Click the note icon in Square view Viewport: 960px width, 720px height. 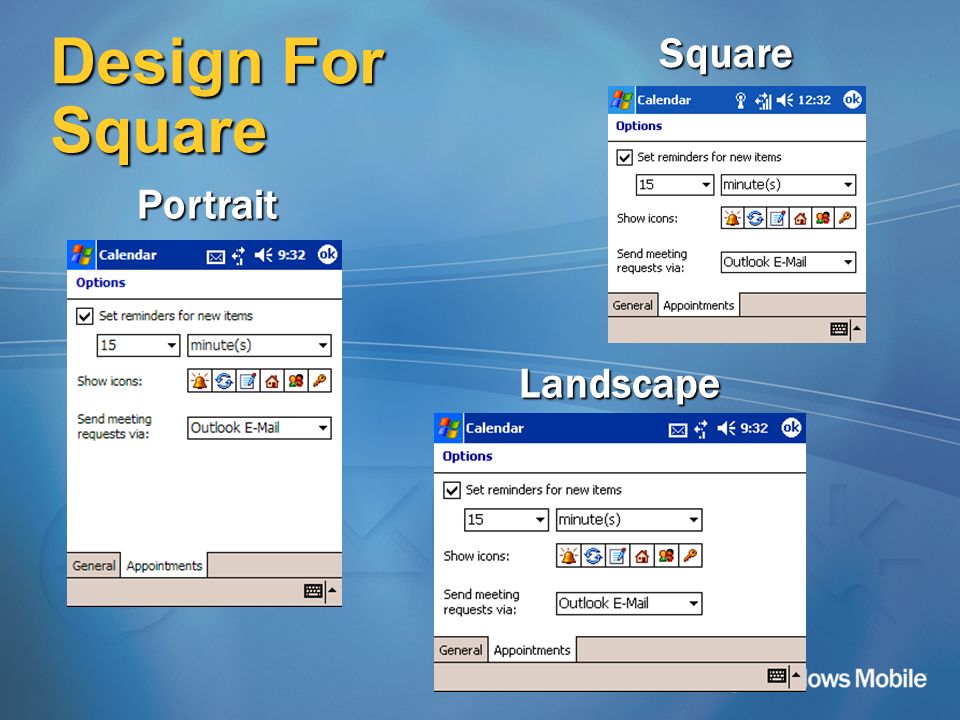(x=778, y=218)
